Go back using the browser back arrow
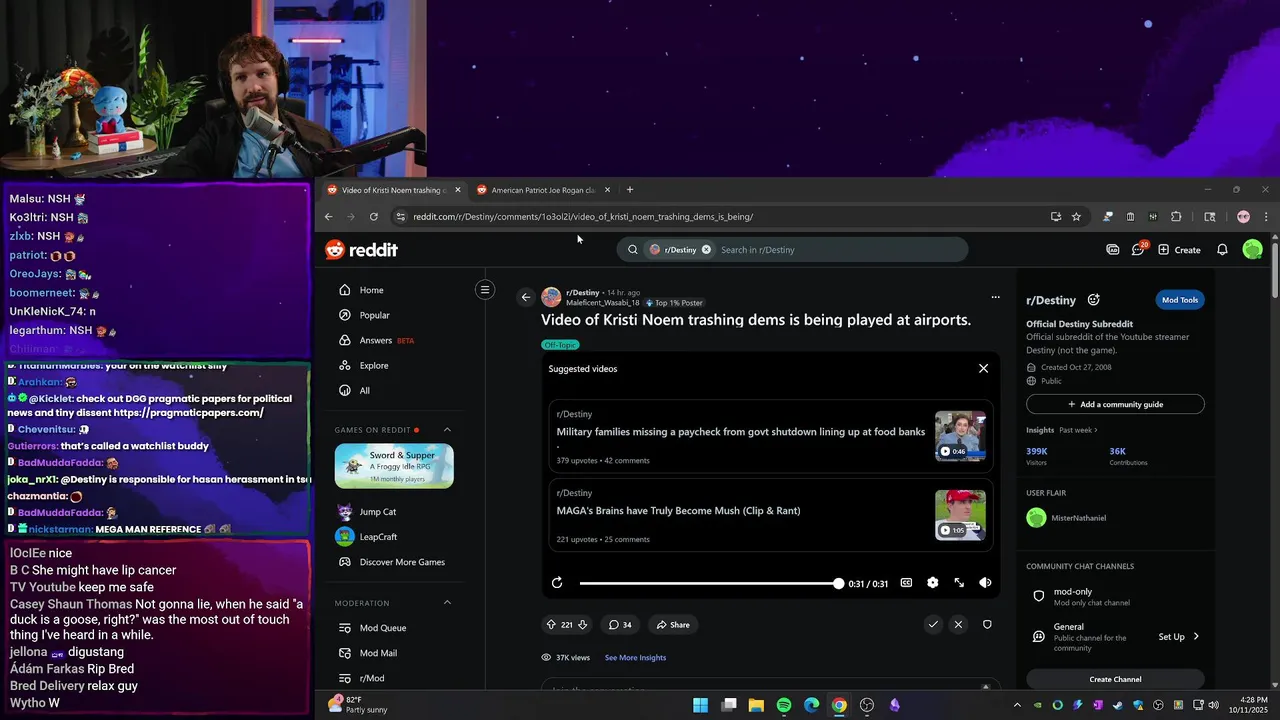Screen dimensions: 1280x720 [328, 217]
